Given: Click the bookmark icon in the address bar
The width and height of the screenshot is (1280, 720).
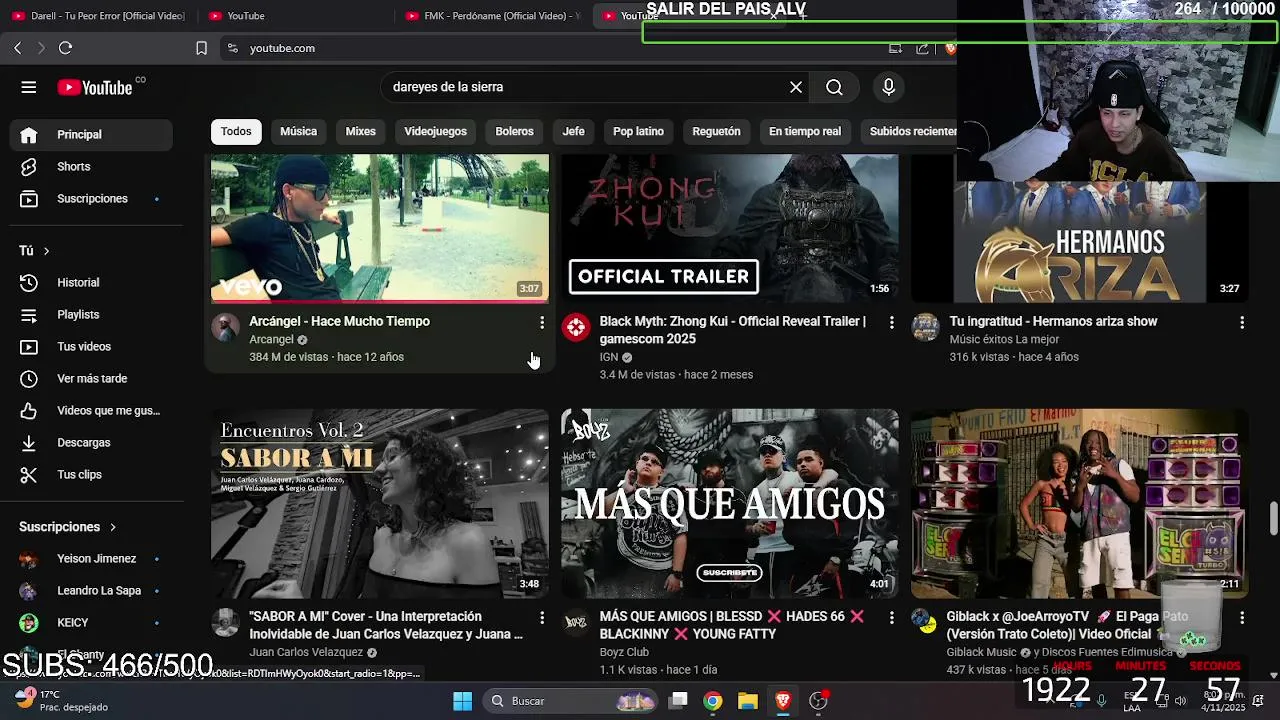Looking at the screenshot, I should tap(201, 48).
